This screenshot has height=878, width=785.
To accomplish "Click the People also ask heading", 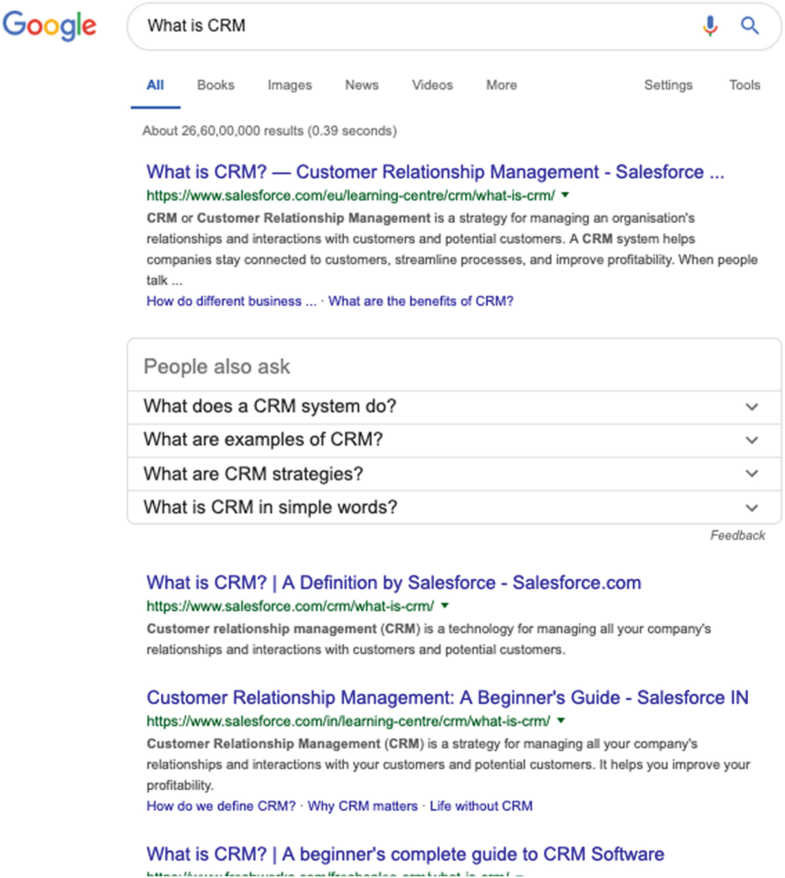I will (x=217, y=367).
